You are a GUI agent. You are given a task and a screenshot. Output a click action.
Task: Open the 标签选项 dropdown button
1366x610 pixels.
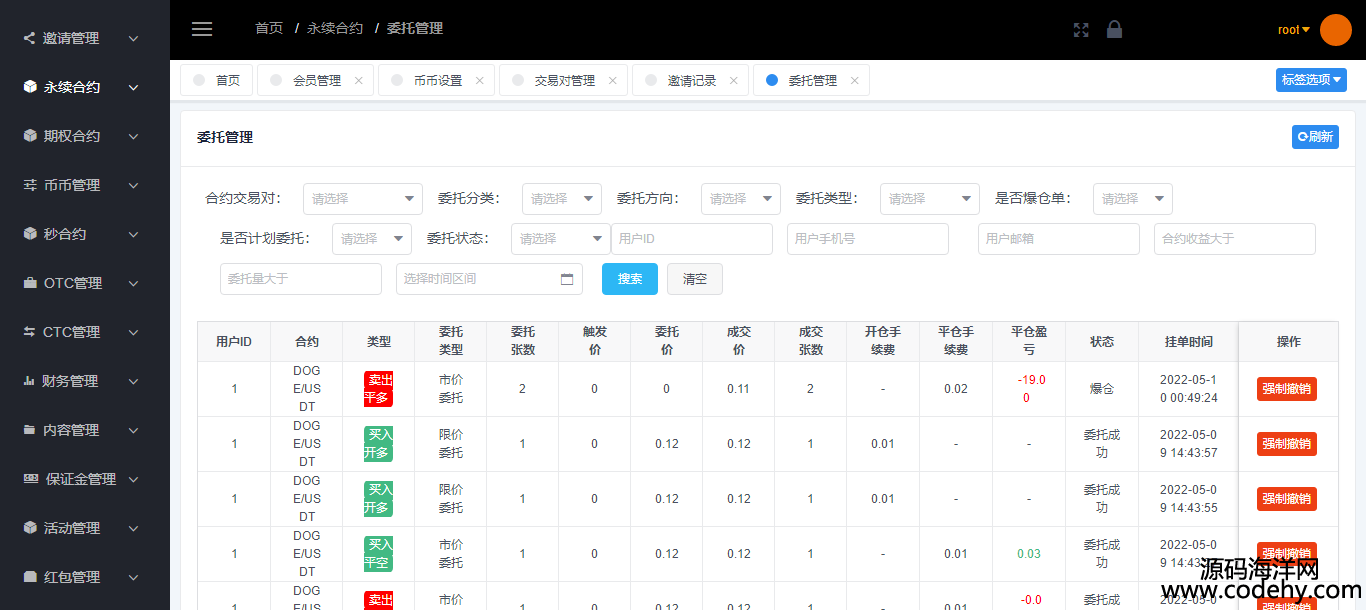click(1311, 80)
